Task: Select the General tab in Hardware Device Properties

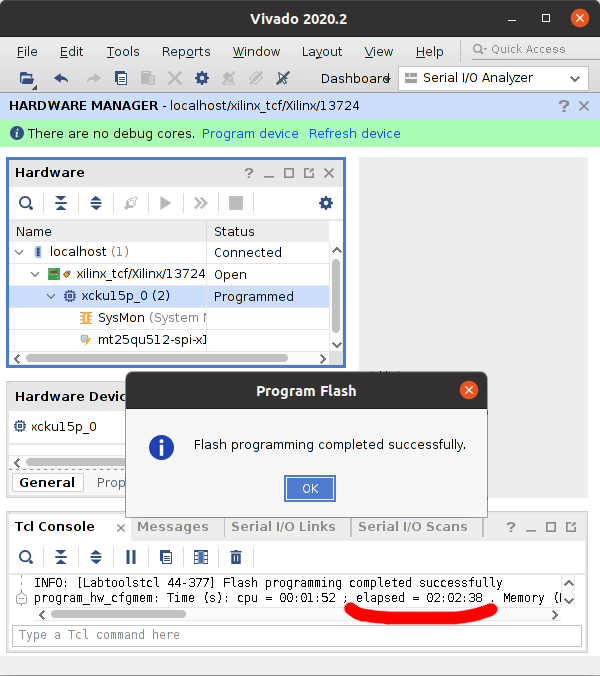Action: pyautogui.click(x=47, y=482)
